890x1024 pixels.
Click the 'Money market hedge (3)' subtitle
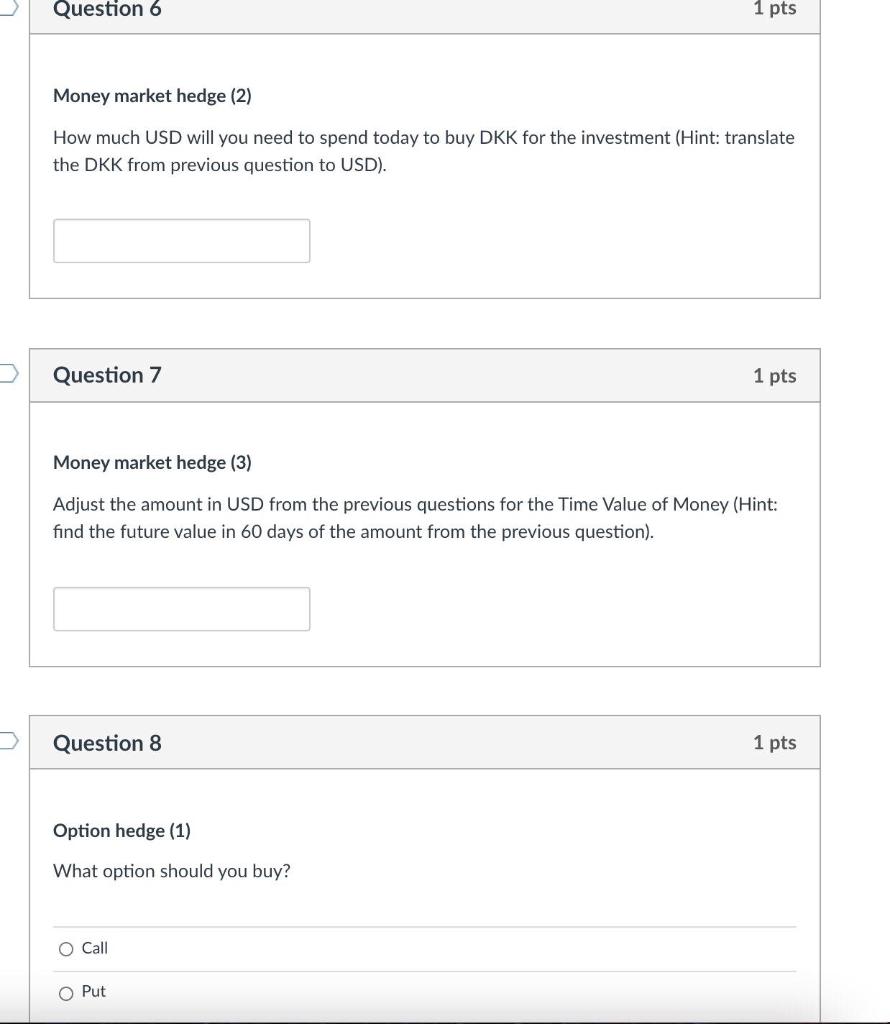tap(152, 463)
